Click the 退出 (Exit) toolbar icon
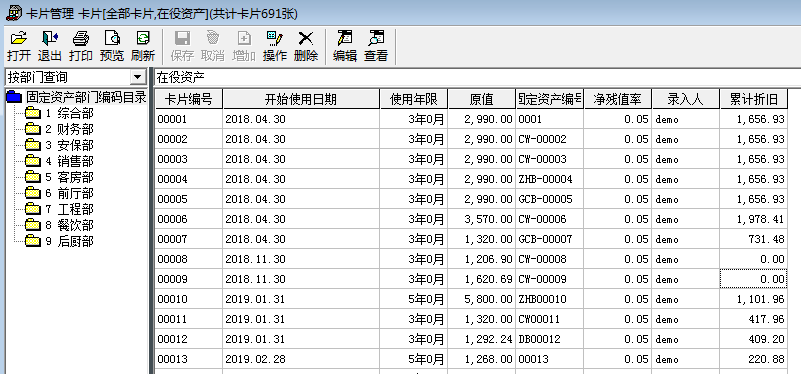 50,46
